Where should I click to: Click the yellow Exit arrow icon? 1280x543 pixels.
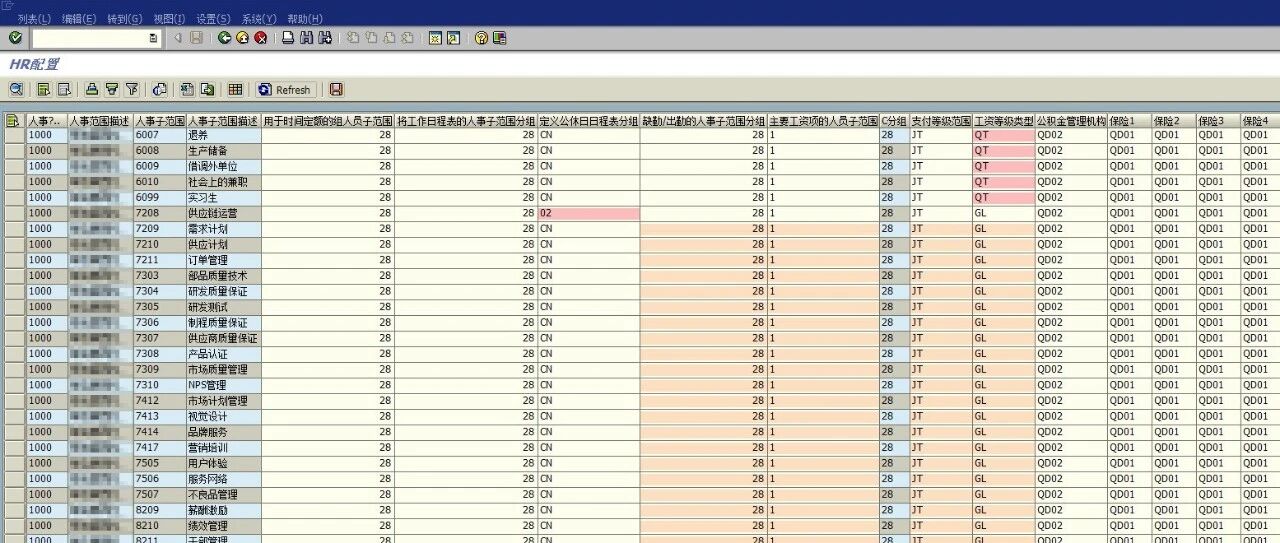tap(243, 38)
